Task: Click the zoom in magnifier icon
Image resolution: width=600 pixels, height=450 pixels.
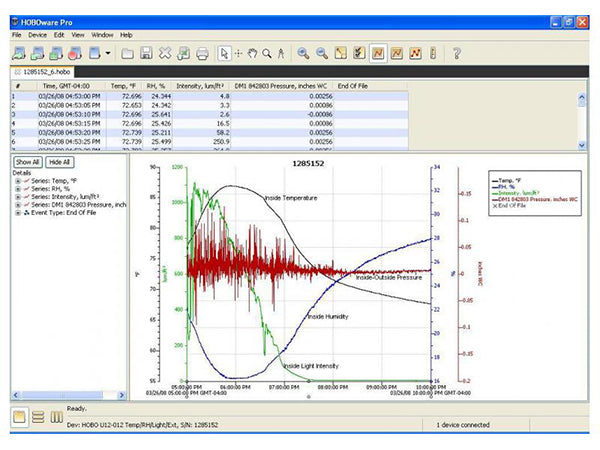Action: pos(302,53)
